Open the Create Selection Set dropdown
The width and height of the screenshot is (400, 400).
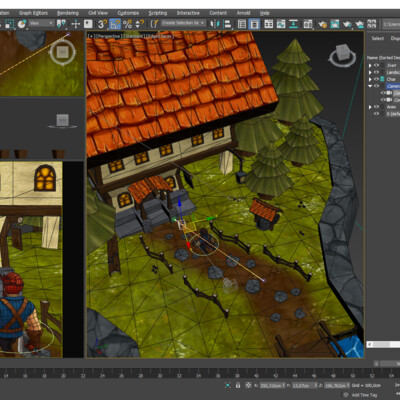[183, 23]
